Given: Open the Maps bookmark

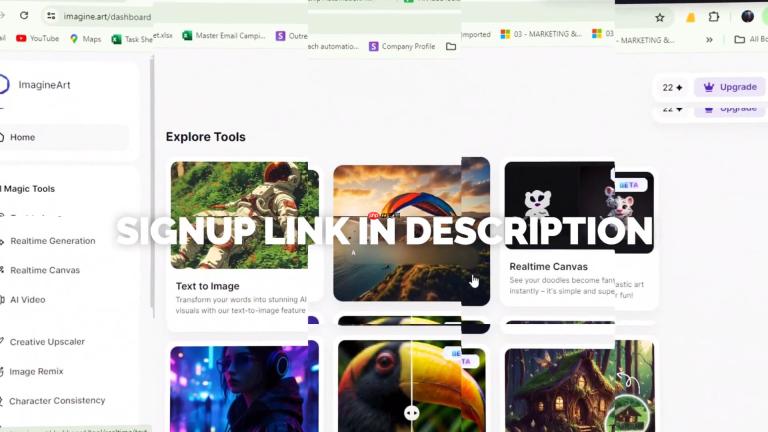Looking at the screenshot, I should pyautogui.click(x=85, y=39).
